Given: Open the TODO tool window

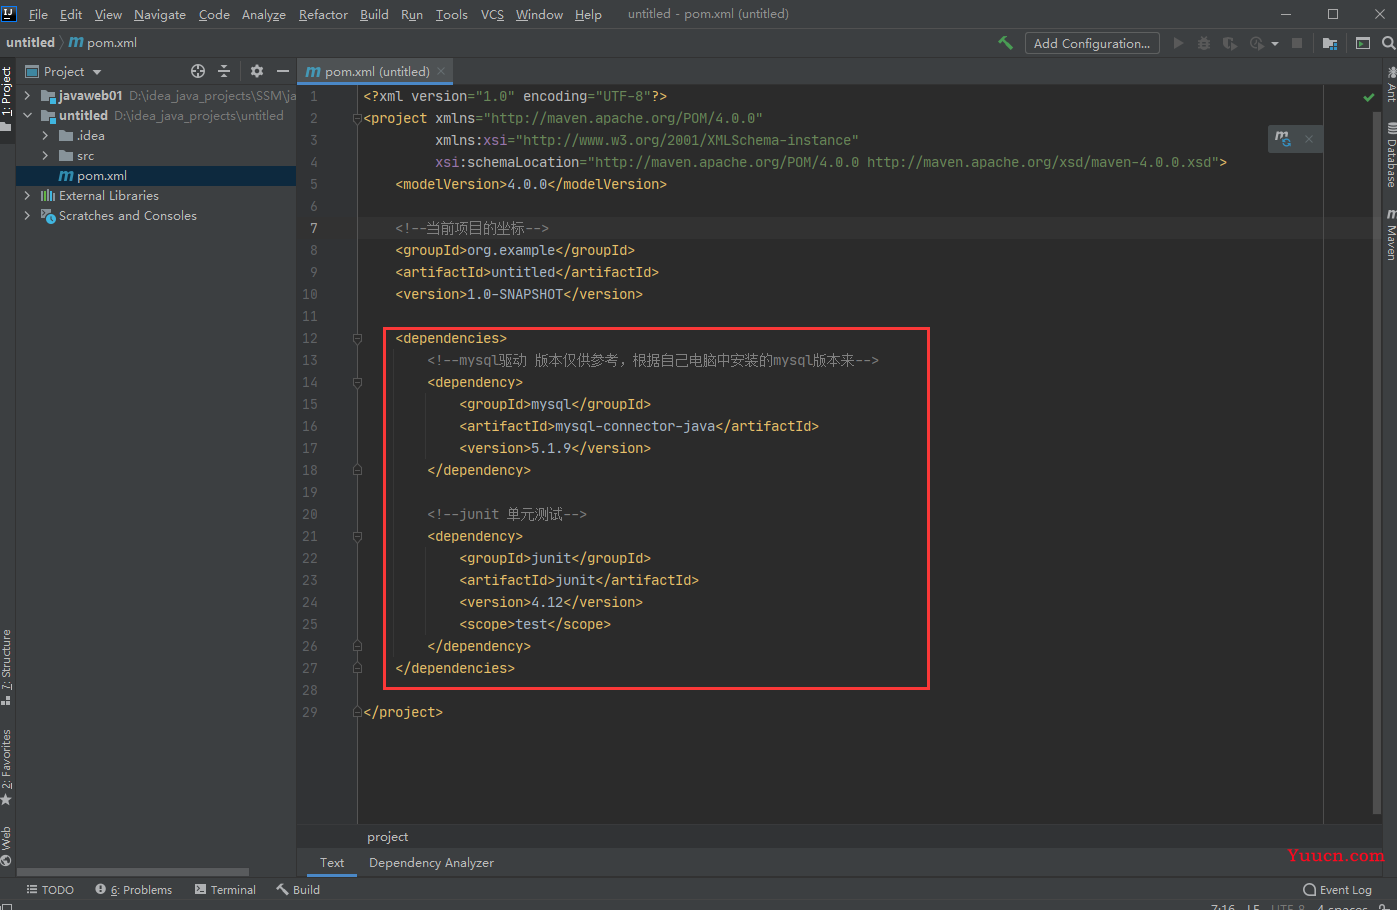Looking at the screenshot, I should 50,889.
